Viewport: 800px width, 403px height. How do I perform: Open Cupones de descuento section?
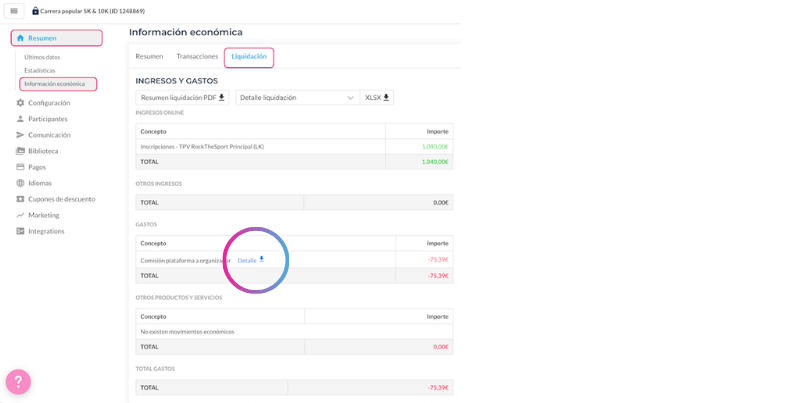point(61,199)
